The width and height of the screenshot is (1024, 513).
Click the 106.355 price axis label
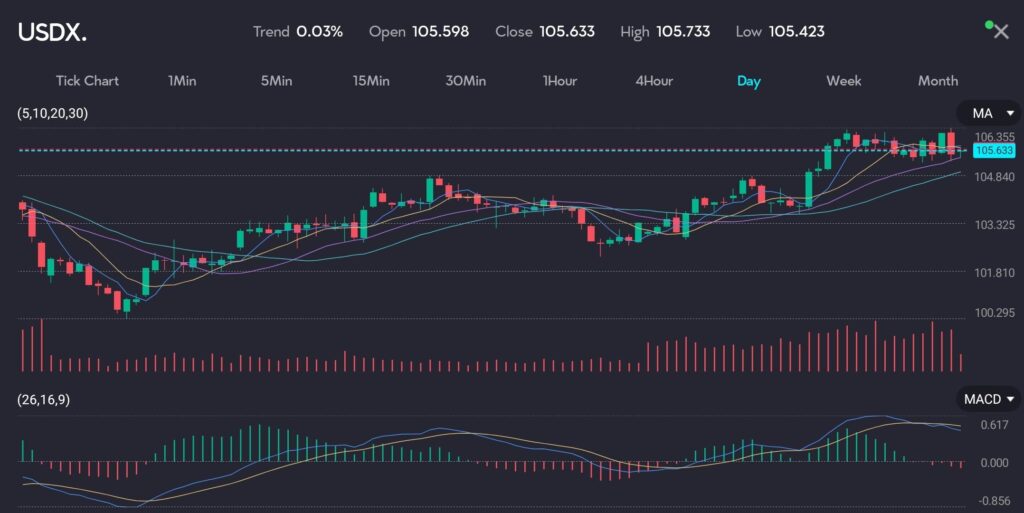(x=994, y=137)
